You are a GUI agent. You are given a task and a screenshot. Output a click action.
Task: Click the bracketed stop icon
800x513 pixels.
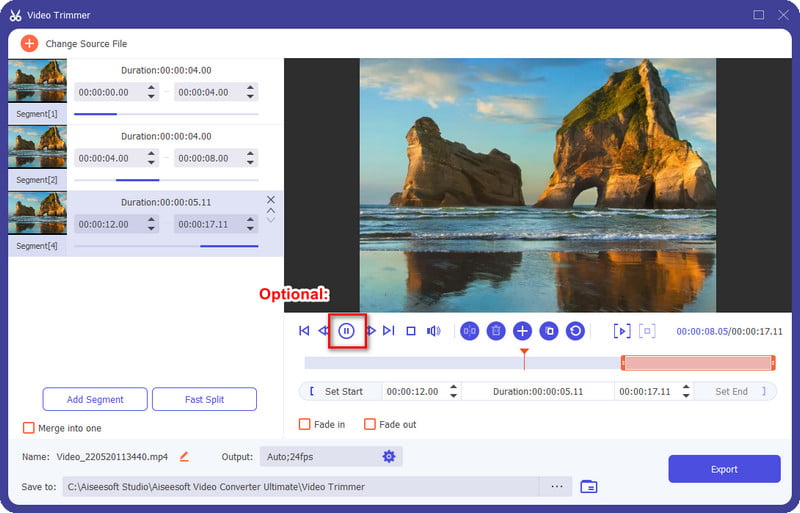[647, 331]
